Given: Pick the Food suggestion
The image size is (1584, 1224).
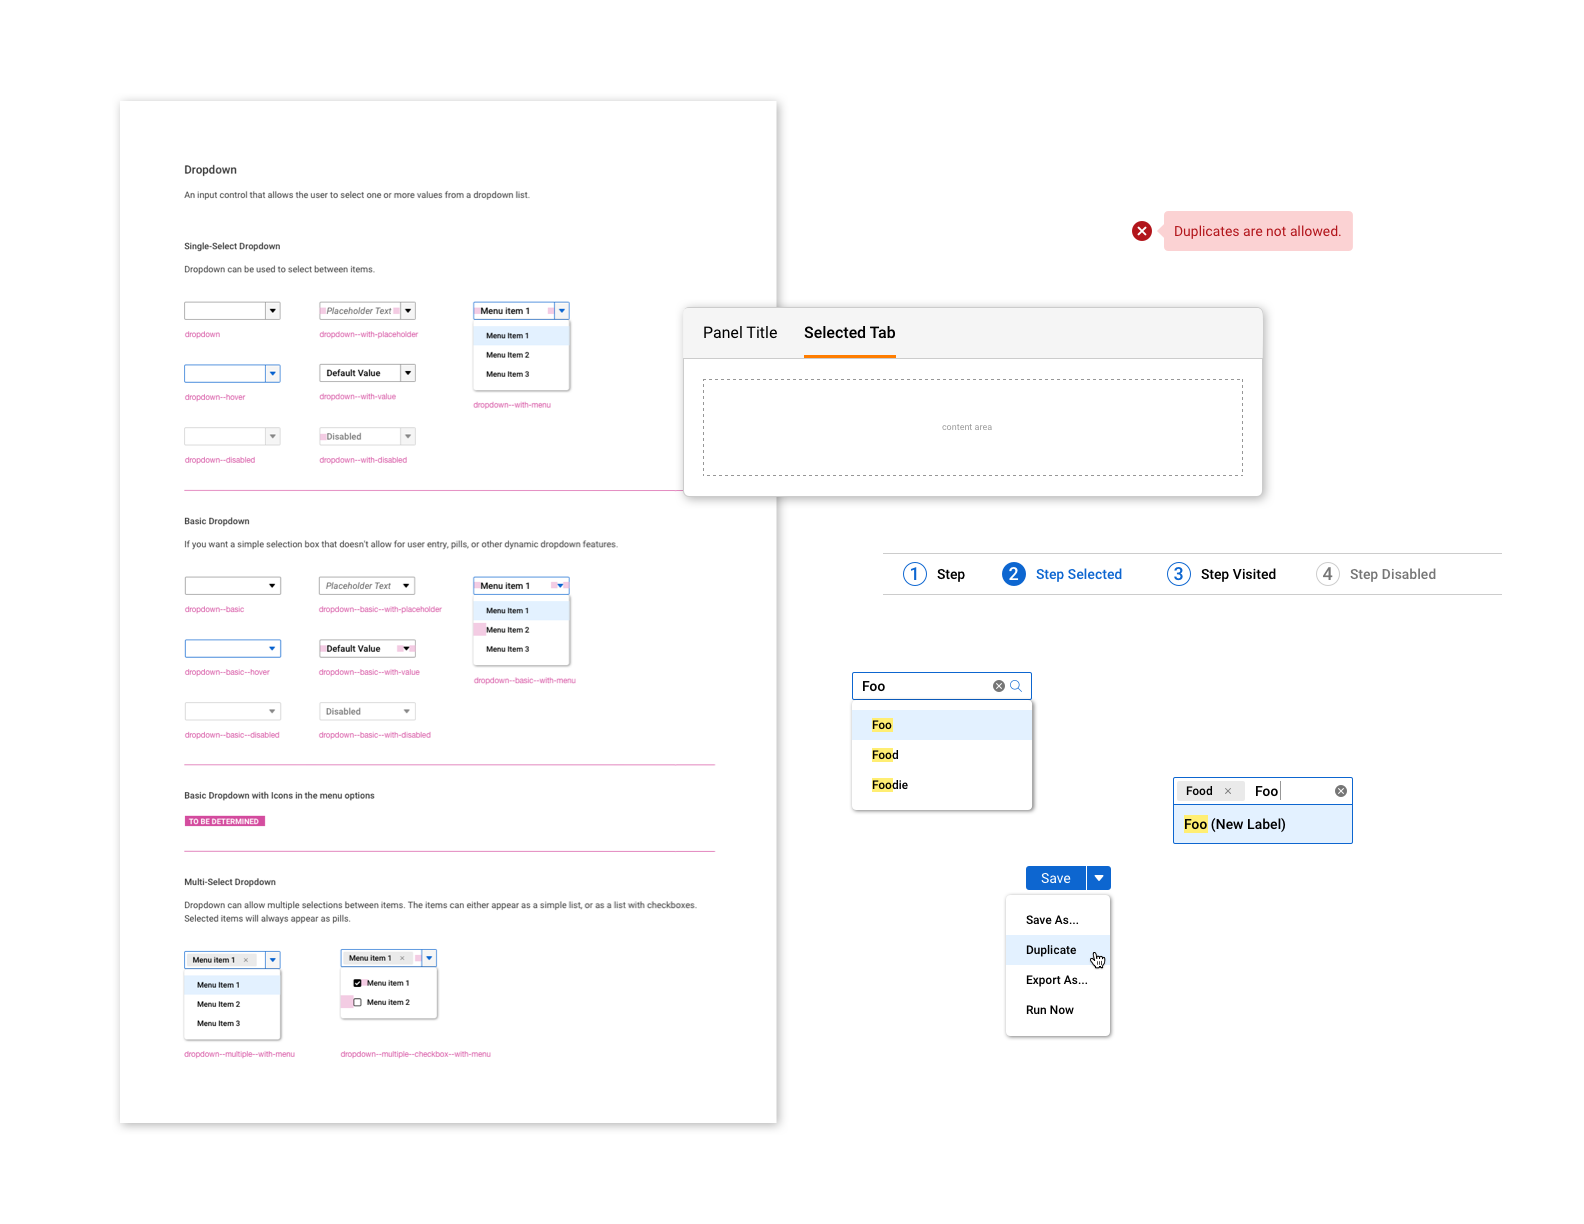Looking at the screenshot, I should pos(942,755).
